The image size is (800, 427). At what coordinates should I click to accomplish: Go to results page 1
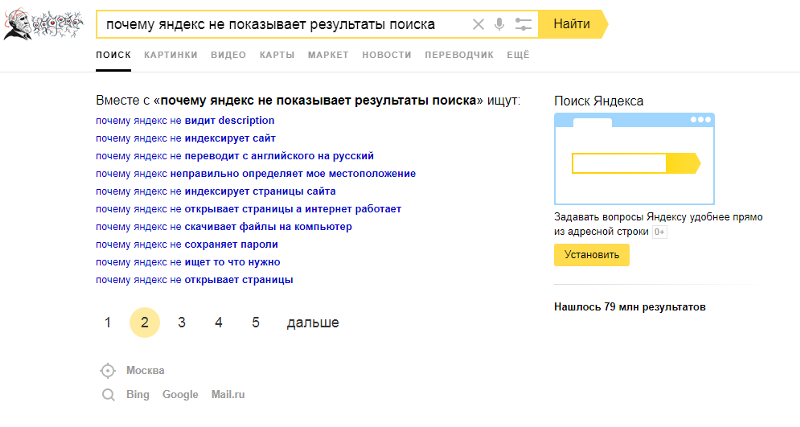108,322
